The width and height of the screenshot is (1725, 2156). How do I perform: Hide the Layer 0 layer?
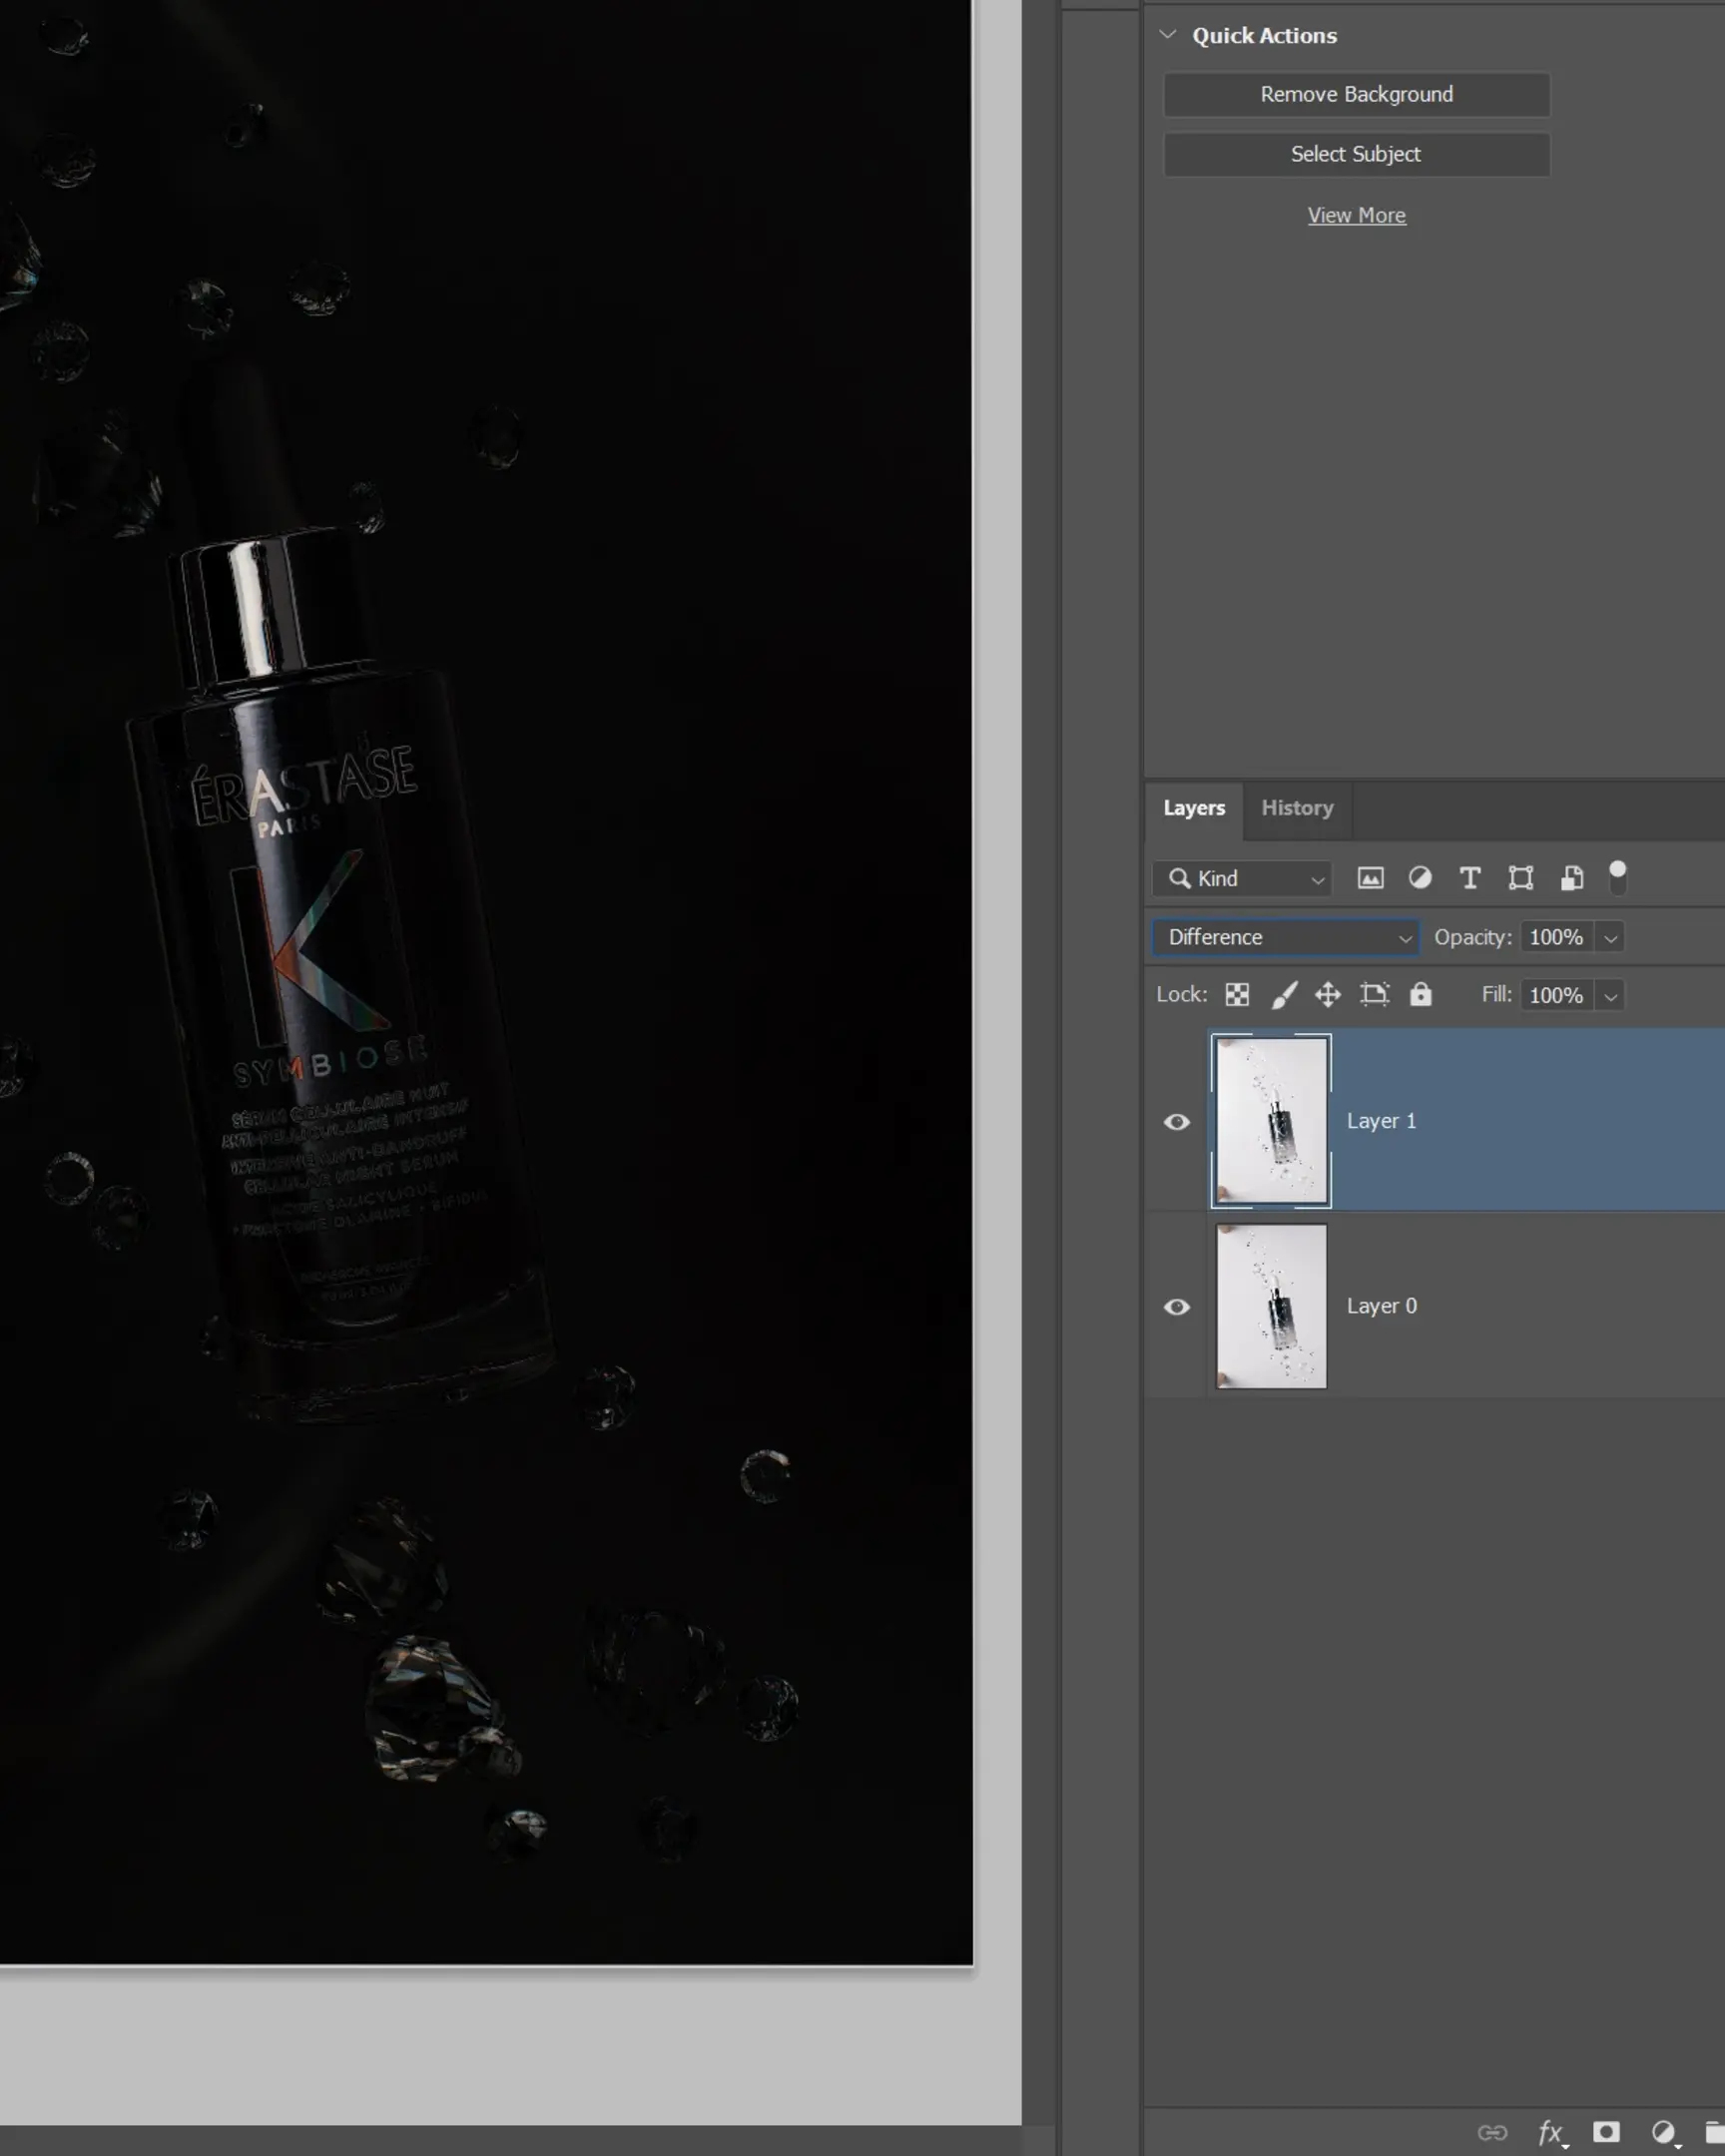[1177, 1306]
